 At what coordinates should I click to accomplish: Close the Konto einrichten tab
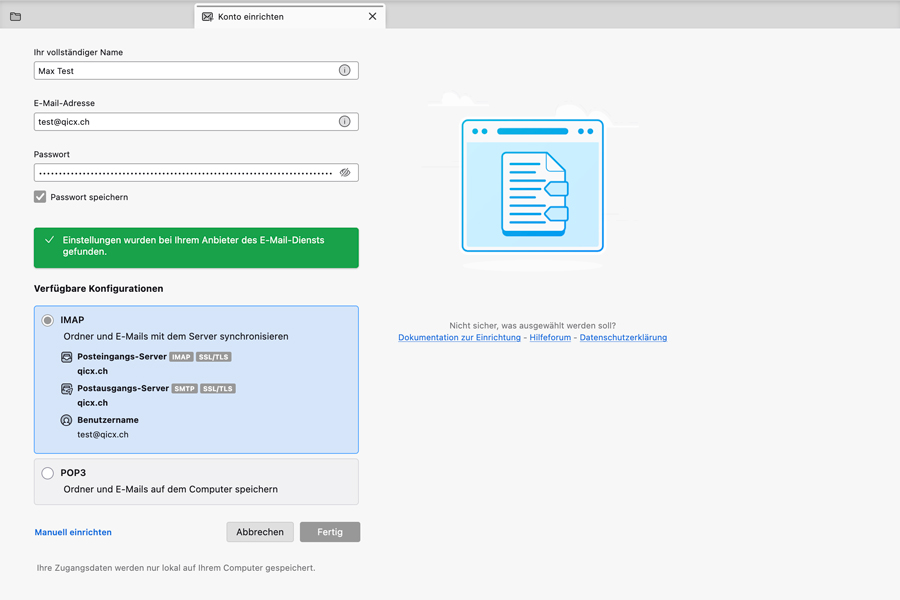coord(372,17)
